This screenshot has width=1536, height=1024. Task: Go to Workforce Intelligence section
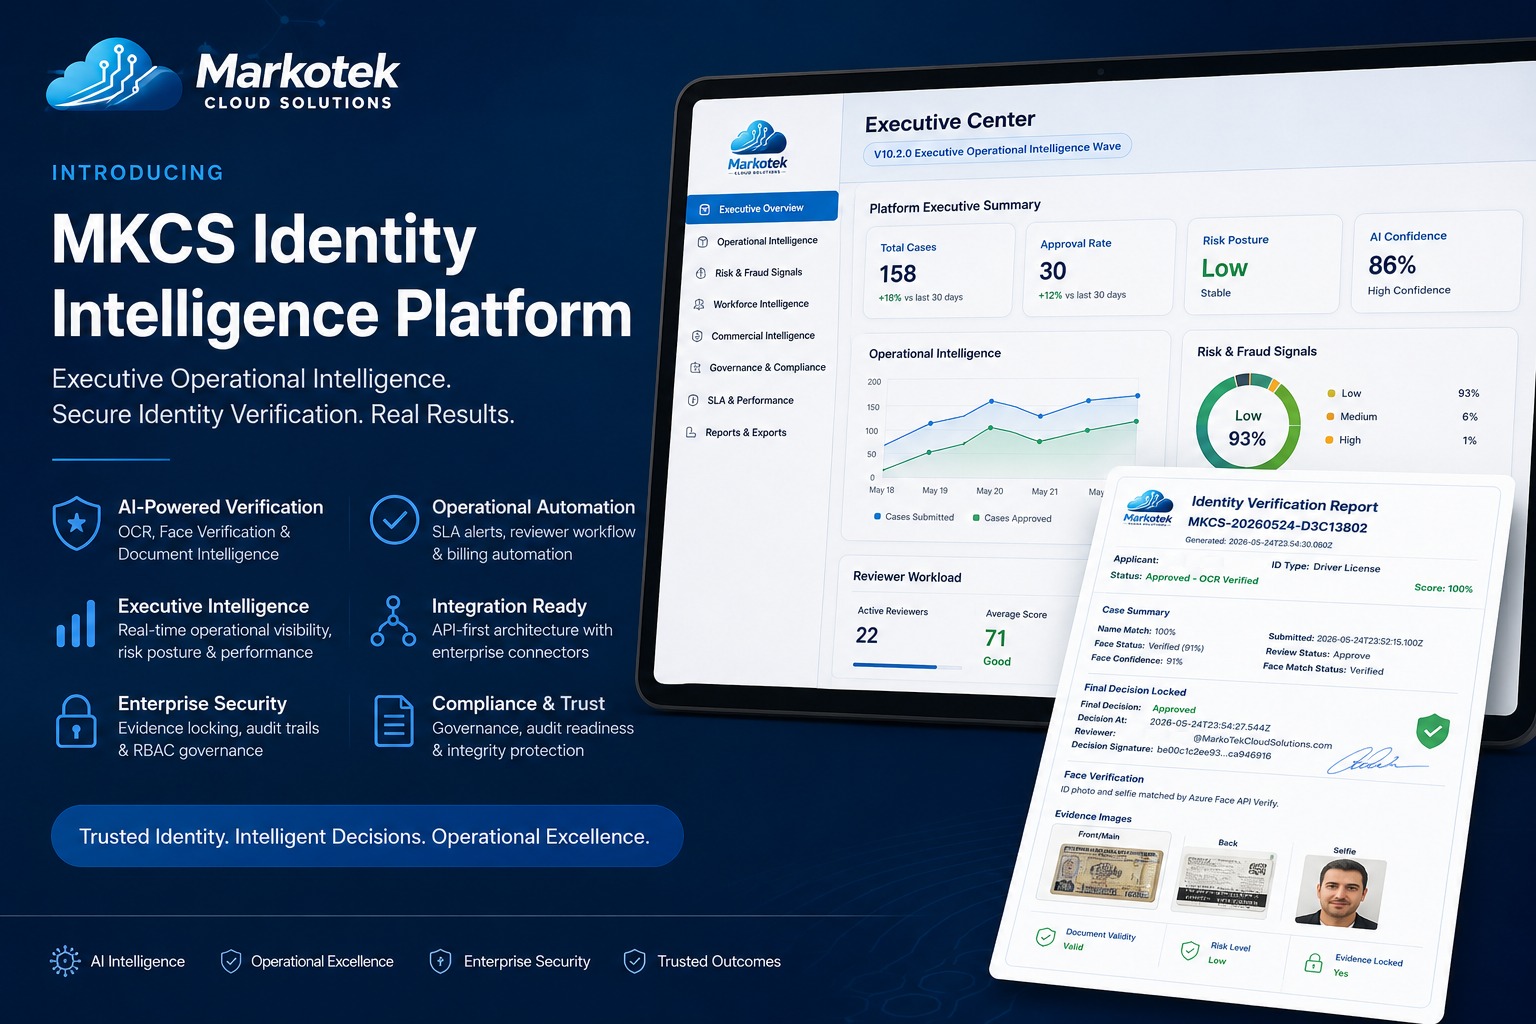coord(751,304)
